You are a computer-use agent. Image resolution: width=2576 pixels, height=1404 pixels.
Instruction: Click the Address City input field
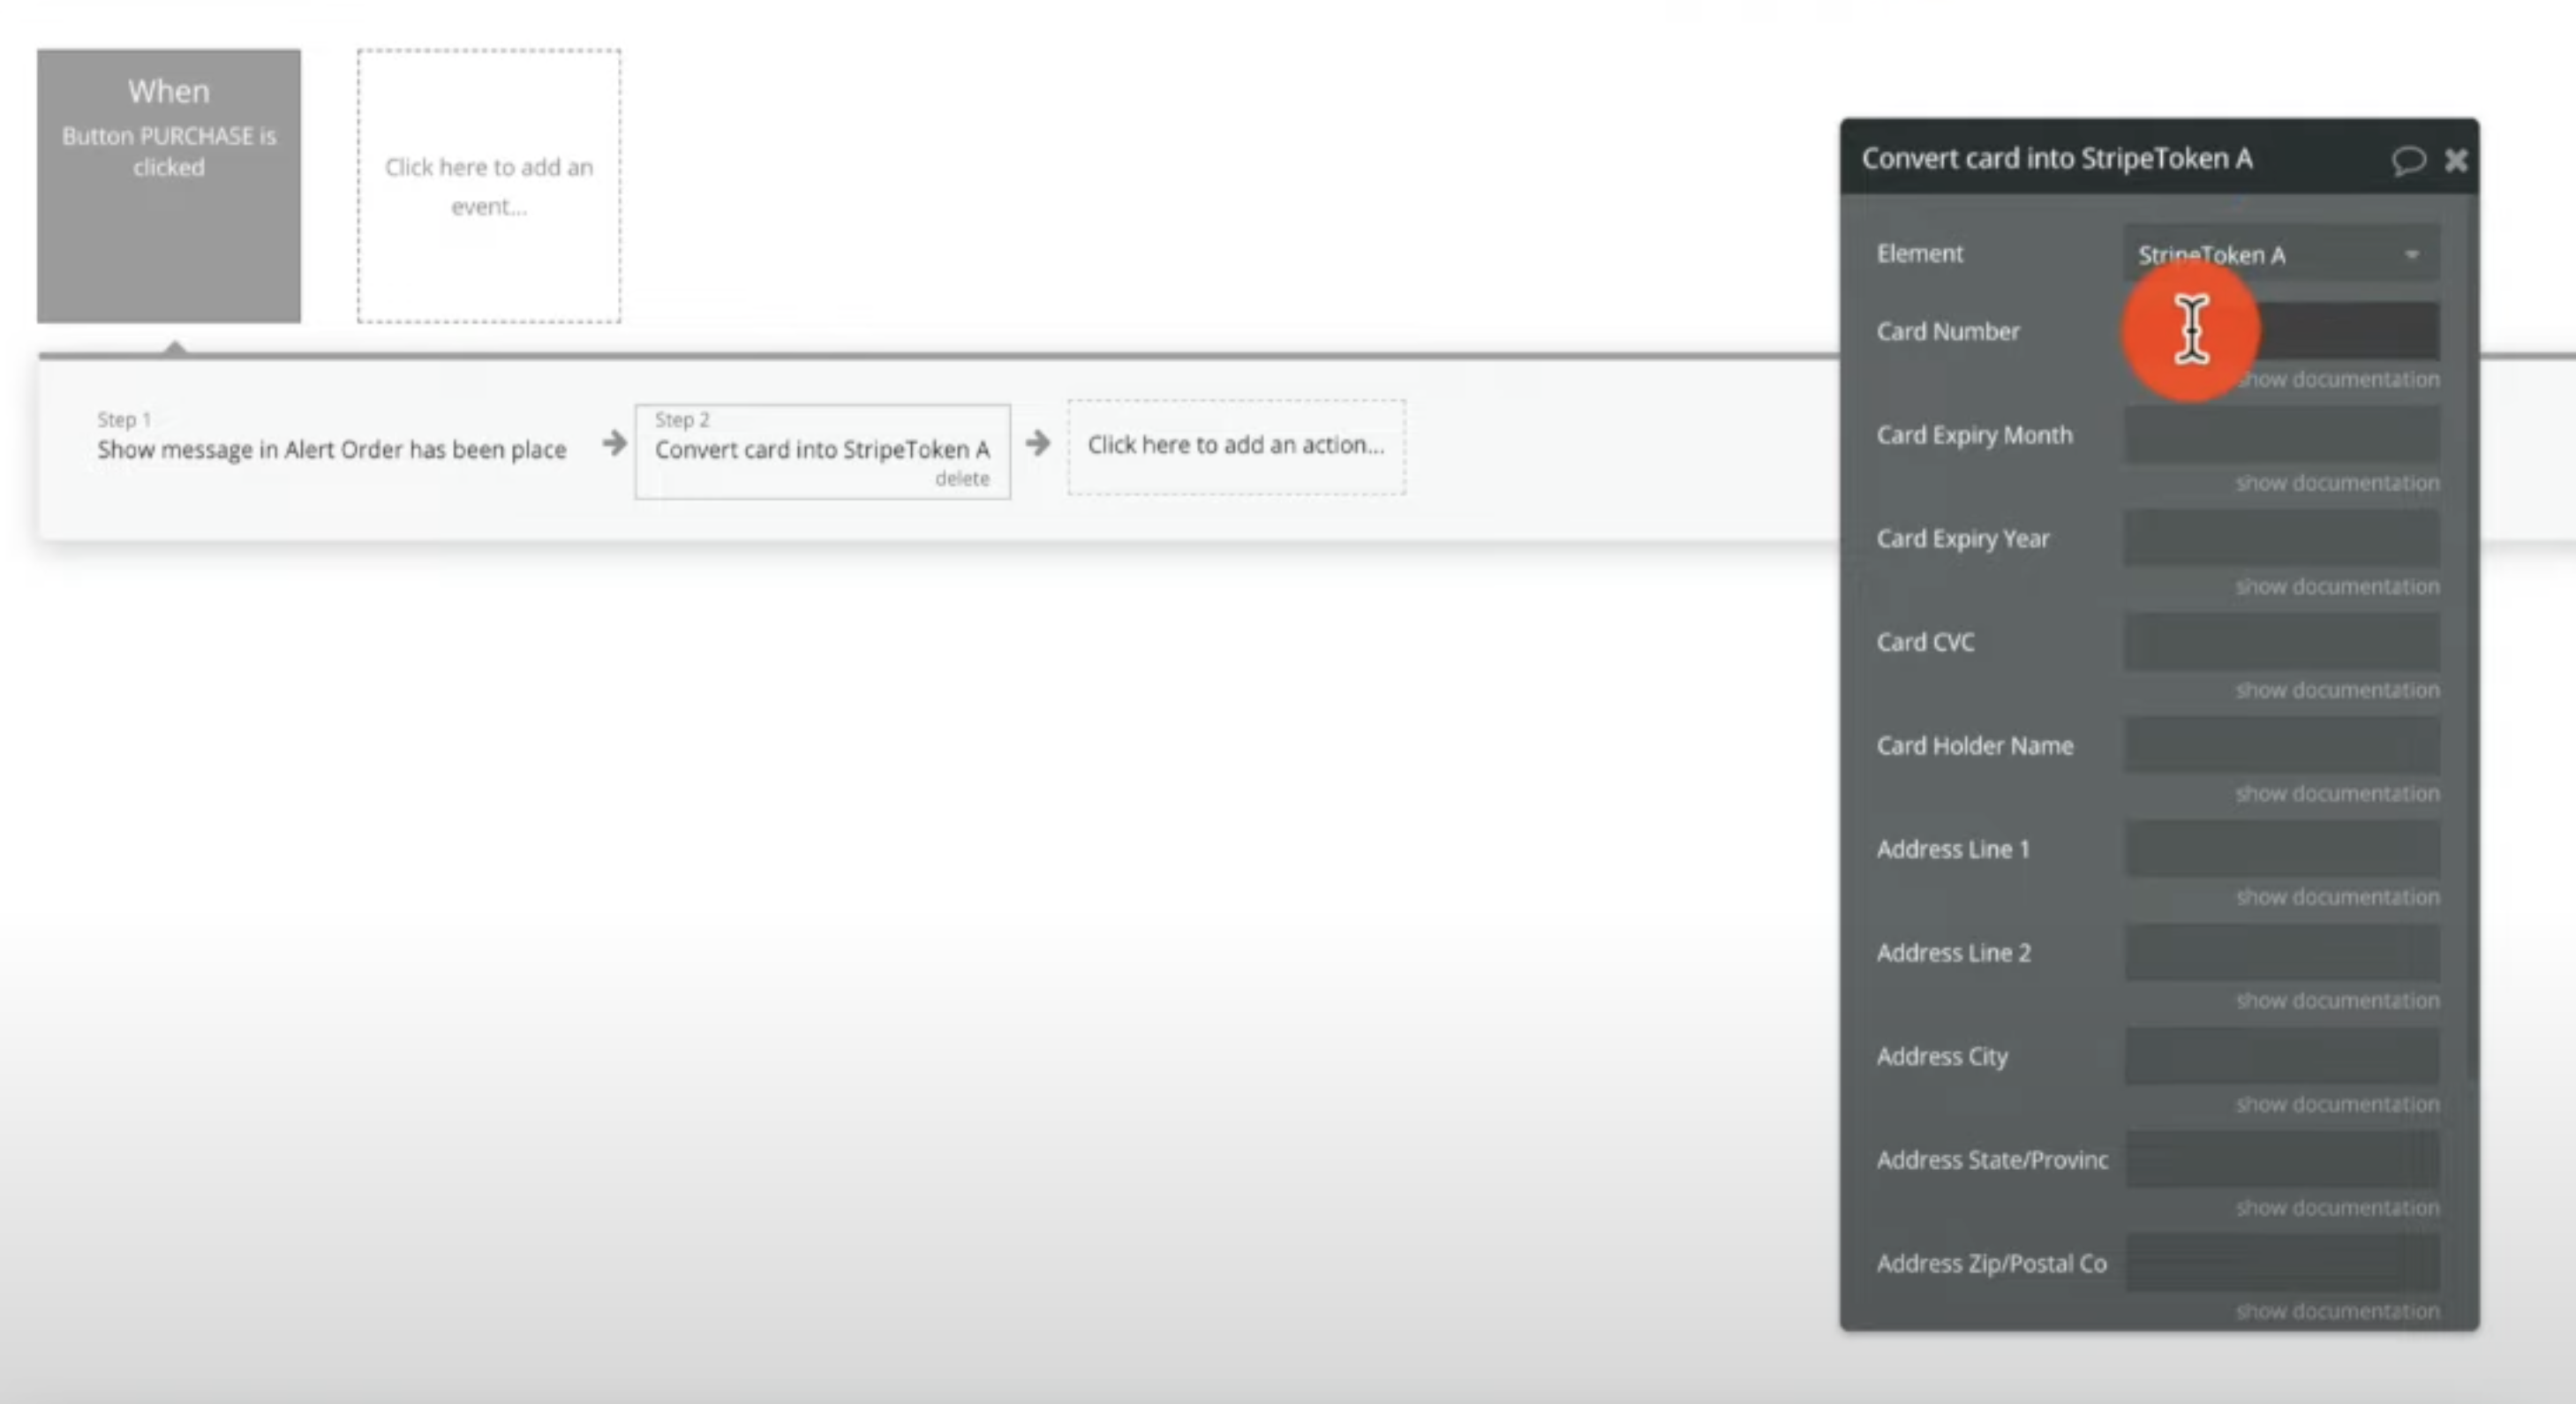click(x=2281, y=1057)
